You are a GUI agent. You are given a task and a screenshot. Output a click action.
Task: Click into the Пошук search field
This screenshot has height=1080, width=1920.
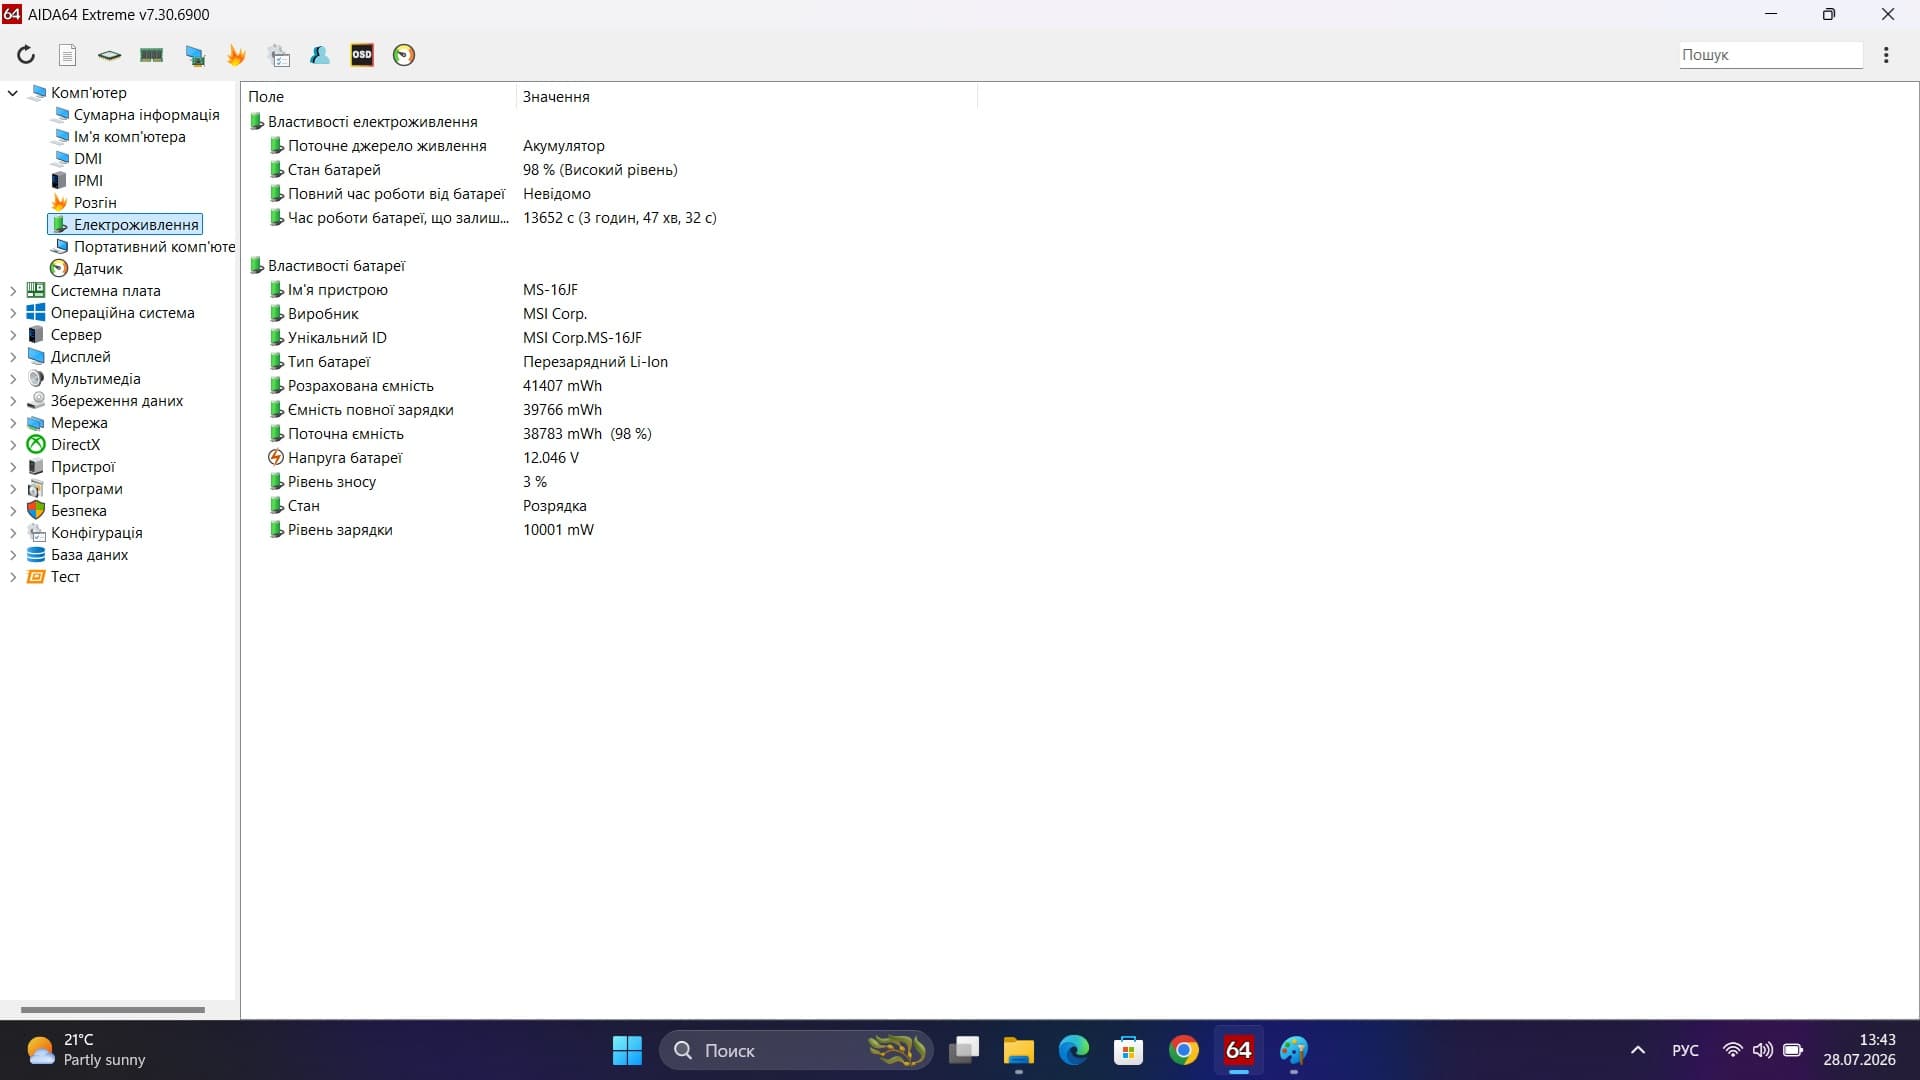[1770, 55]
